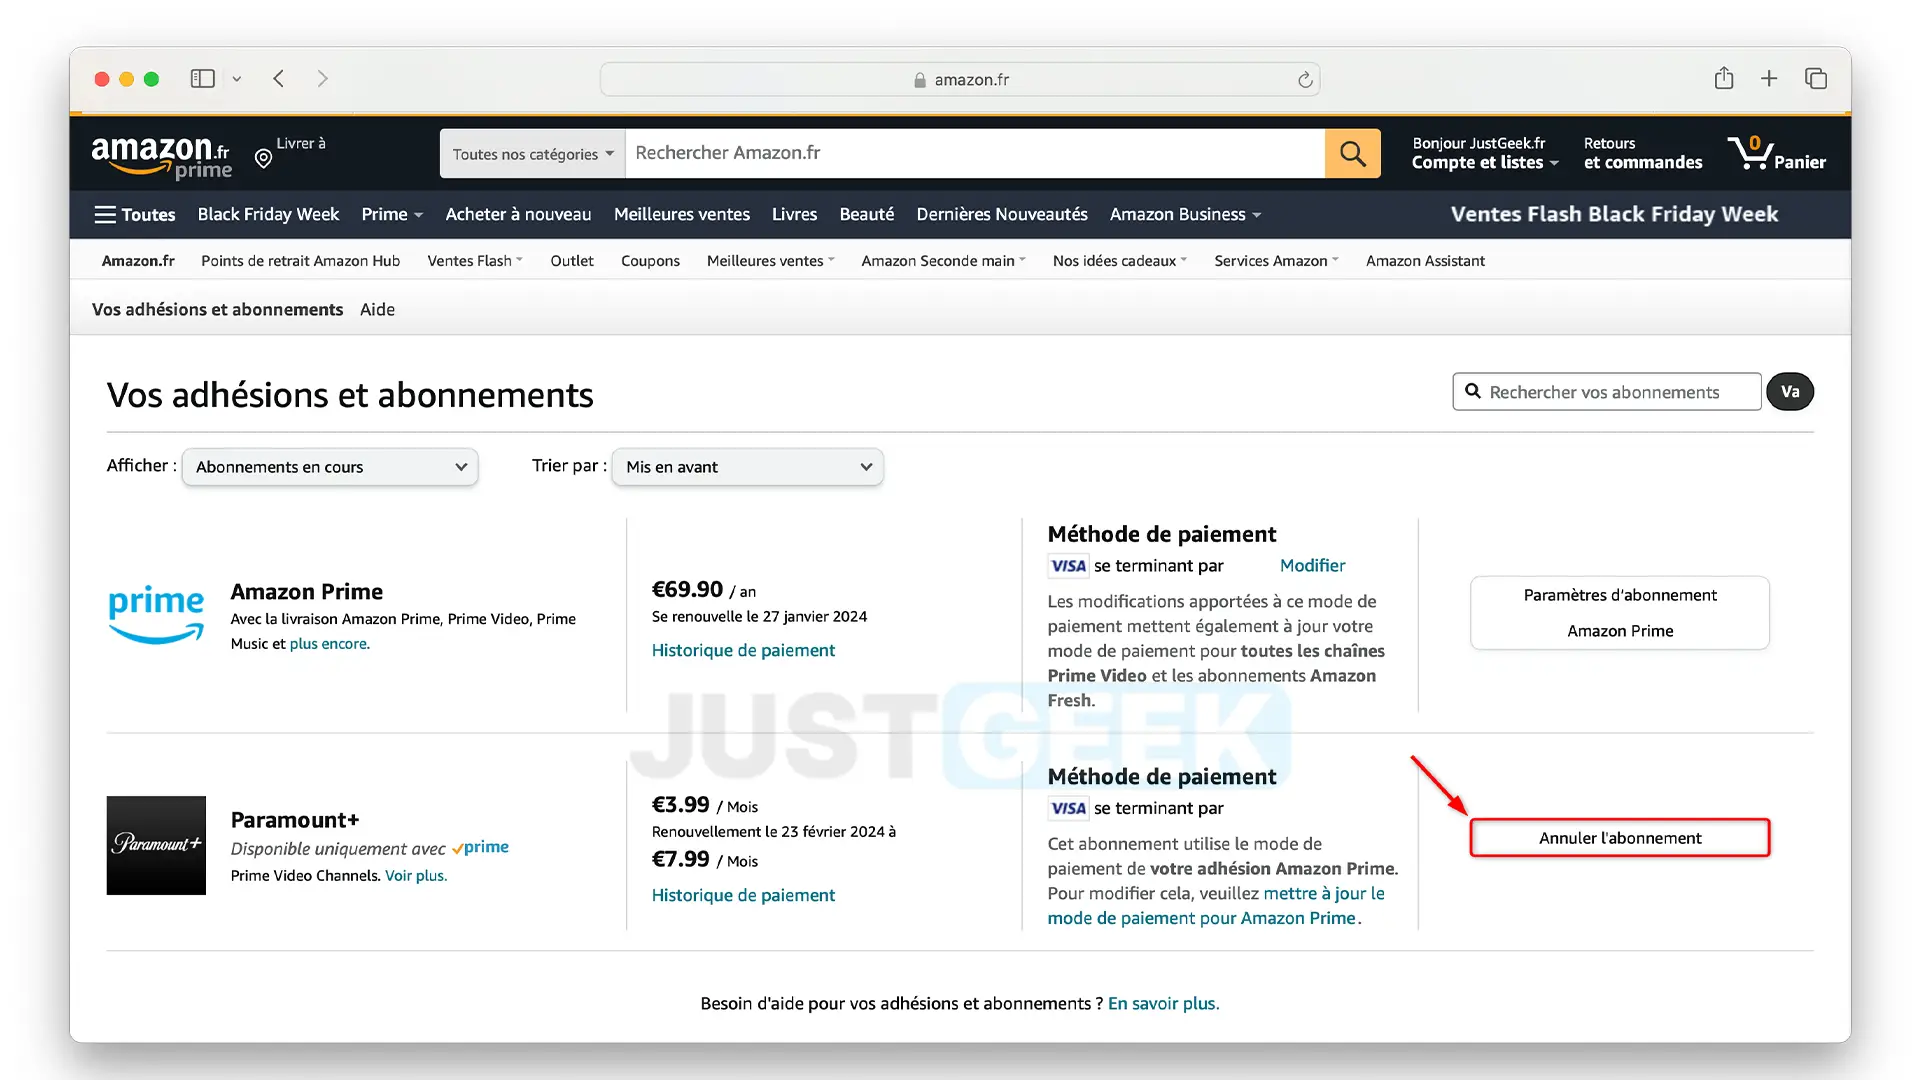Open Black Friday Week nav item
The image size is (1920, 1080).
tap(268, 214)
